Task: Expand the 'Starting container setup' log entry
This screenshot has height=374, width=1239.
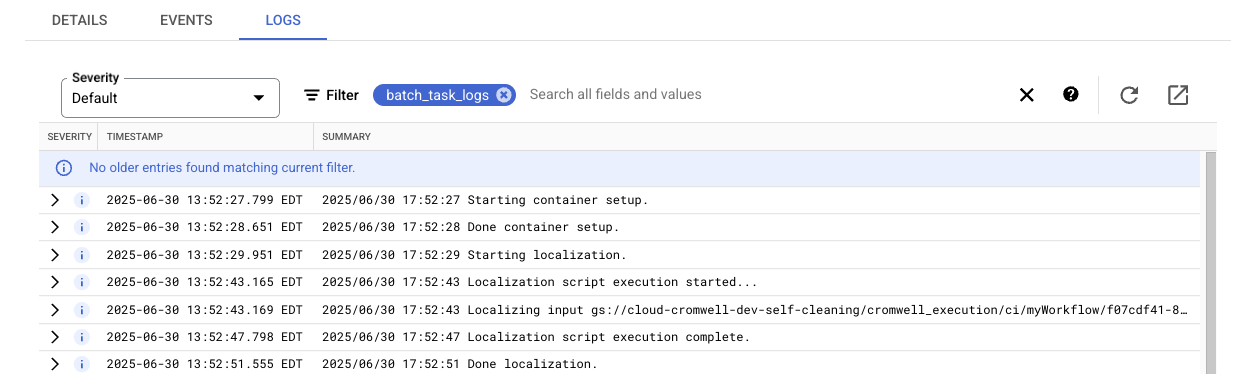Action: pos(56,200)
